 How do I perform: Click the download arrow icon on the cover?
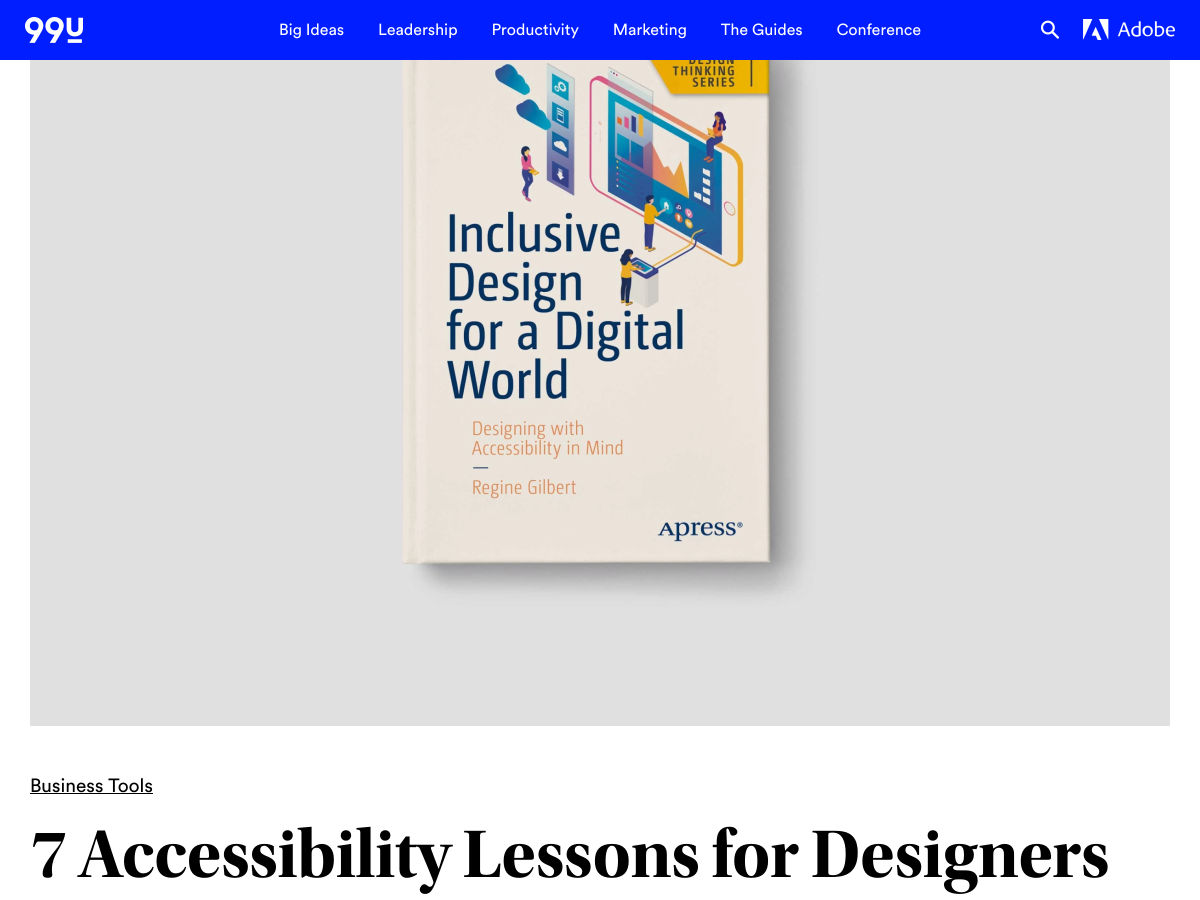(x=560, y=174)
